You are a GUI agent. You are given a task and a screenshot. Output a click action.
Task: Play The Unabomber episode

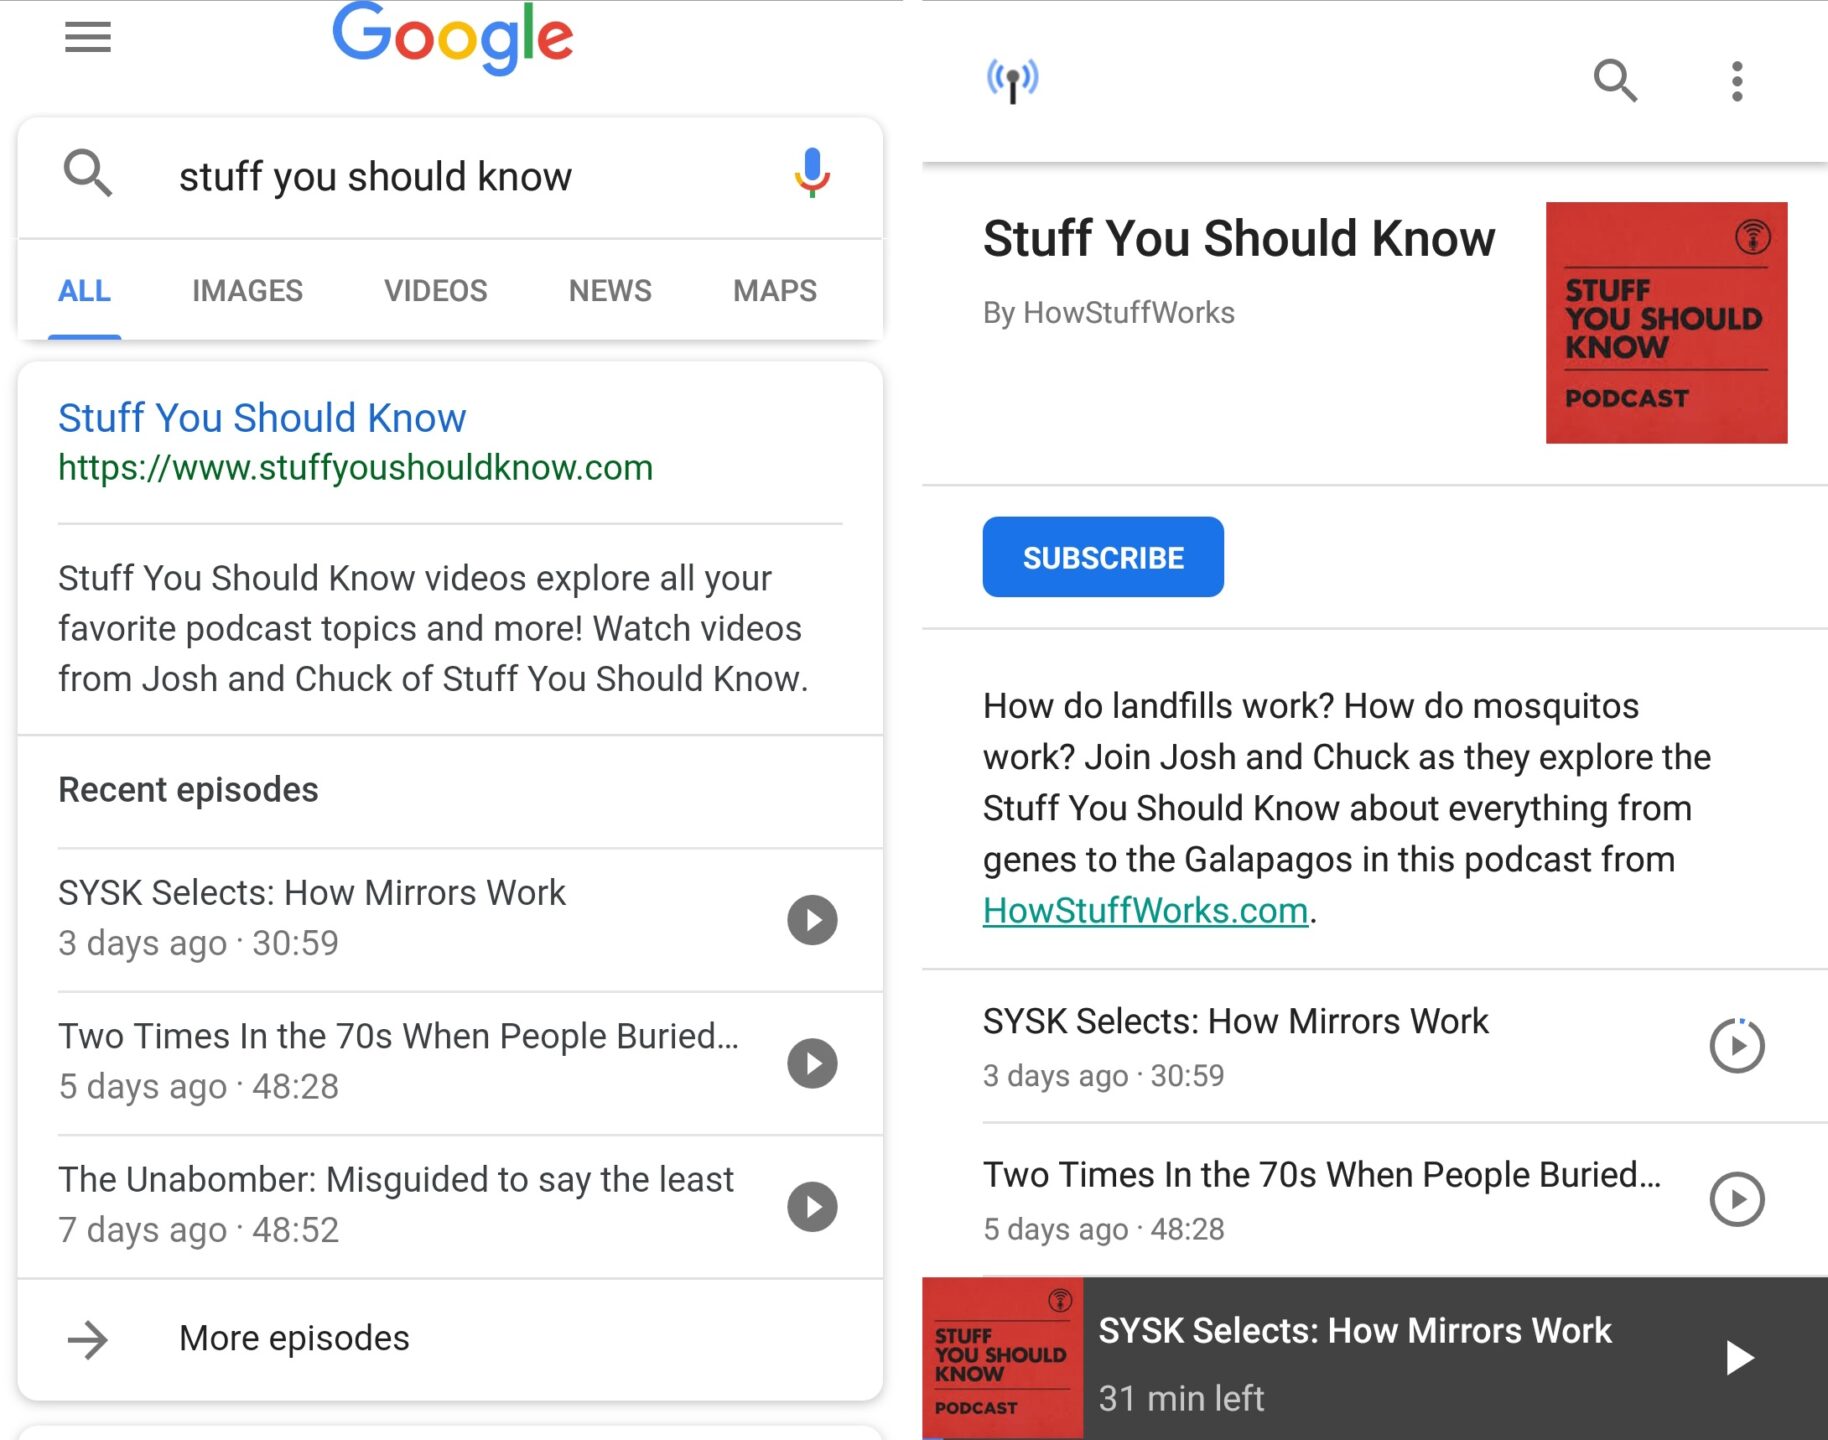click(x=811, y=1206)
